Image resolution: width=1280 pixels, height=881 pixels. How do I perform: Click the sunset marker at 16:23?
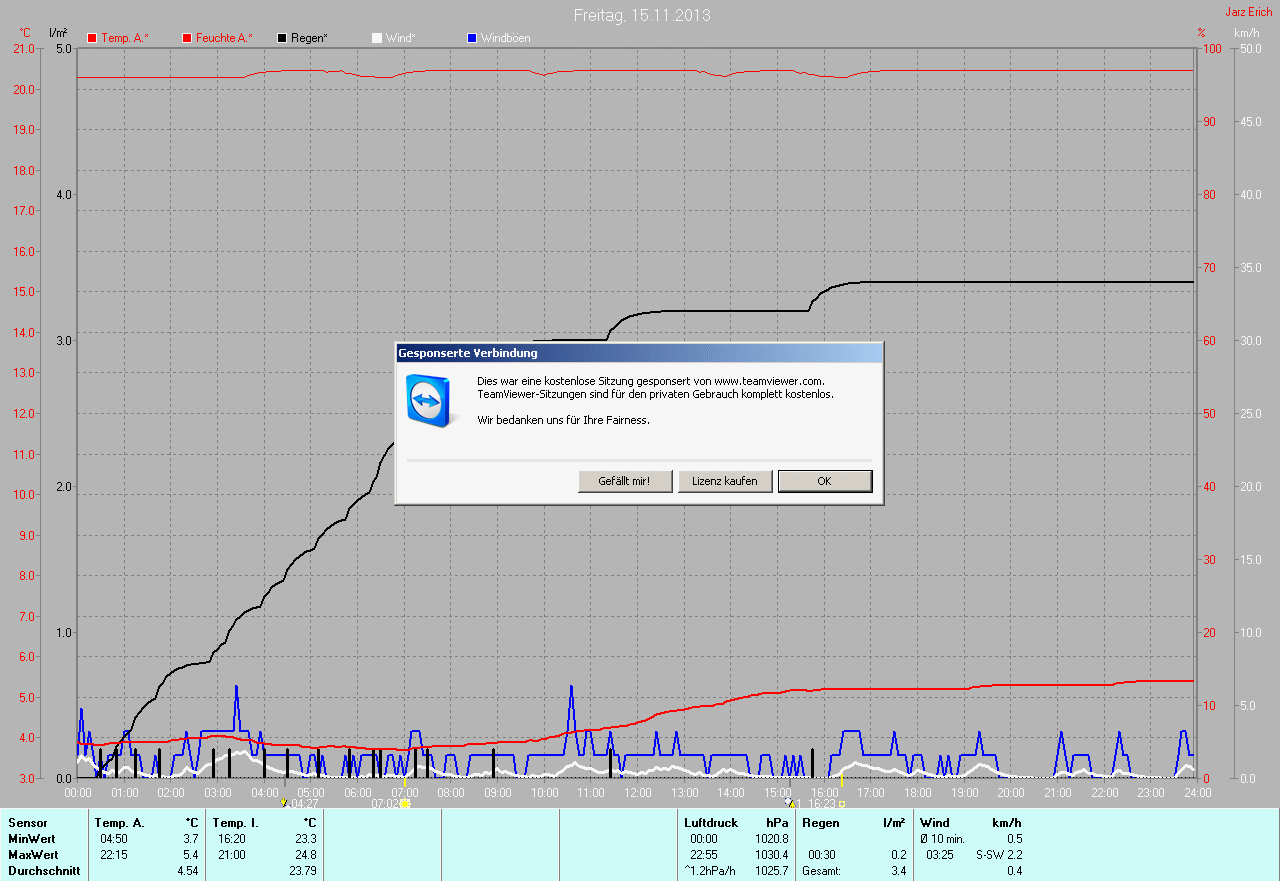click(842, 803)
